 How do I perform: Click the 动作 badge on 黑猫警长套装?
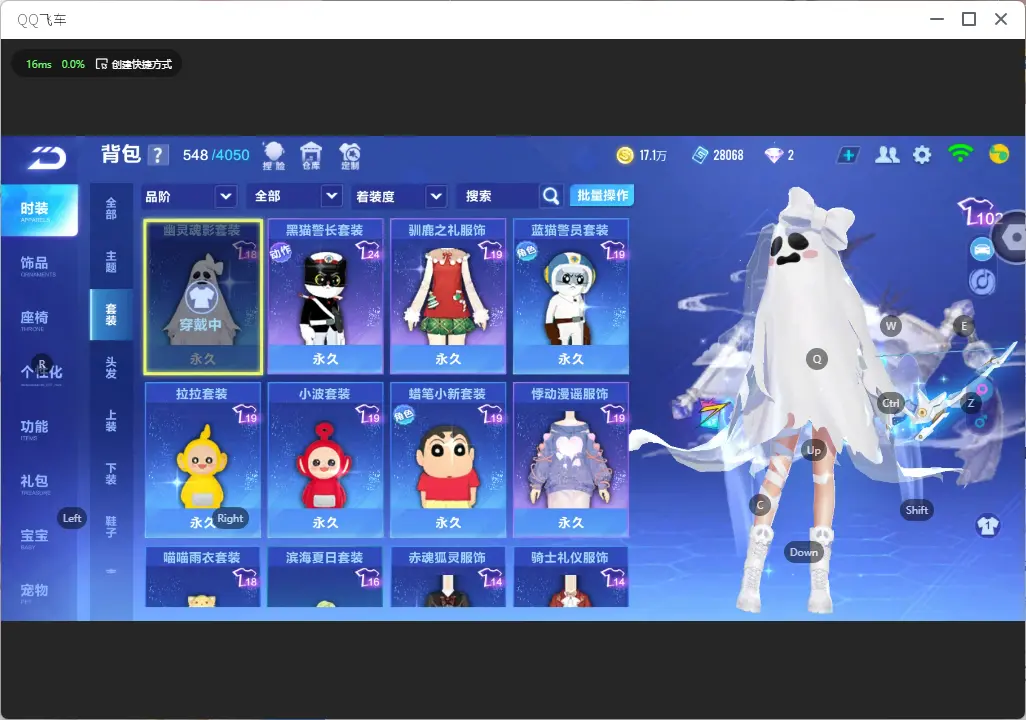click(x=280, y=252)
